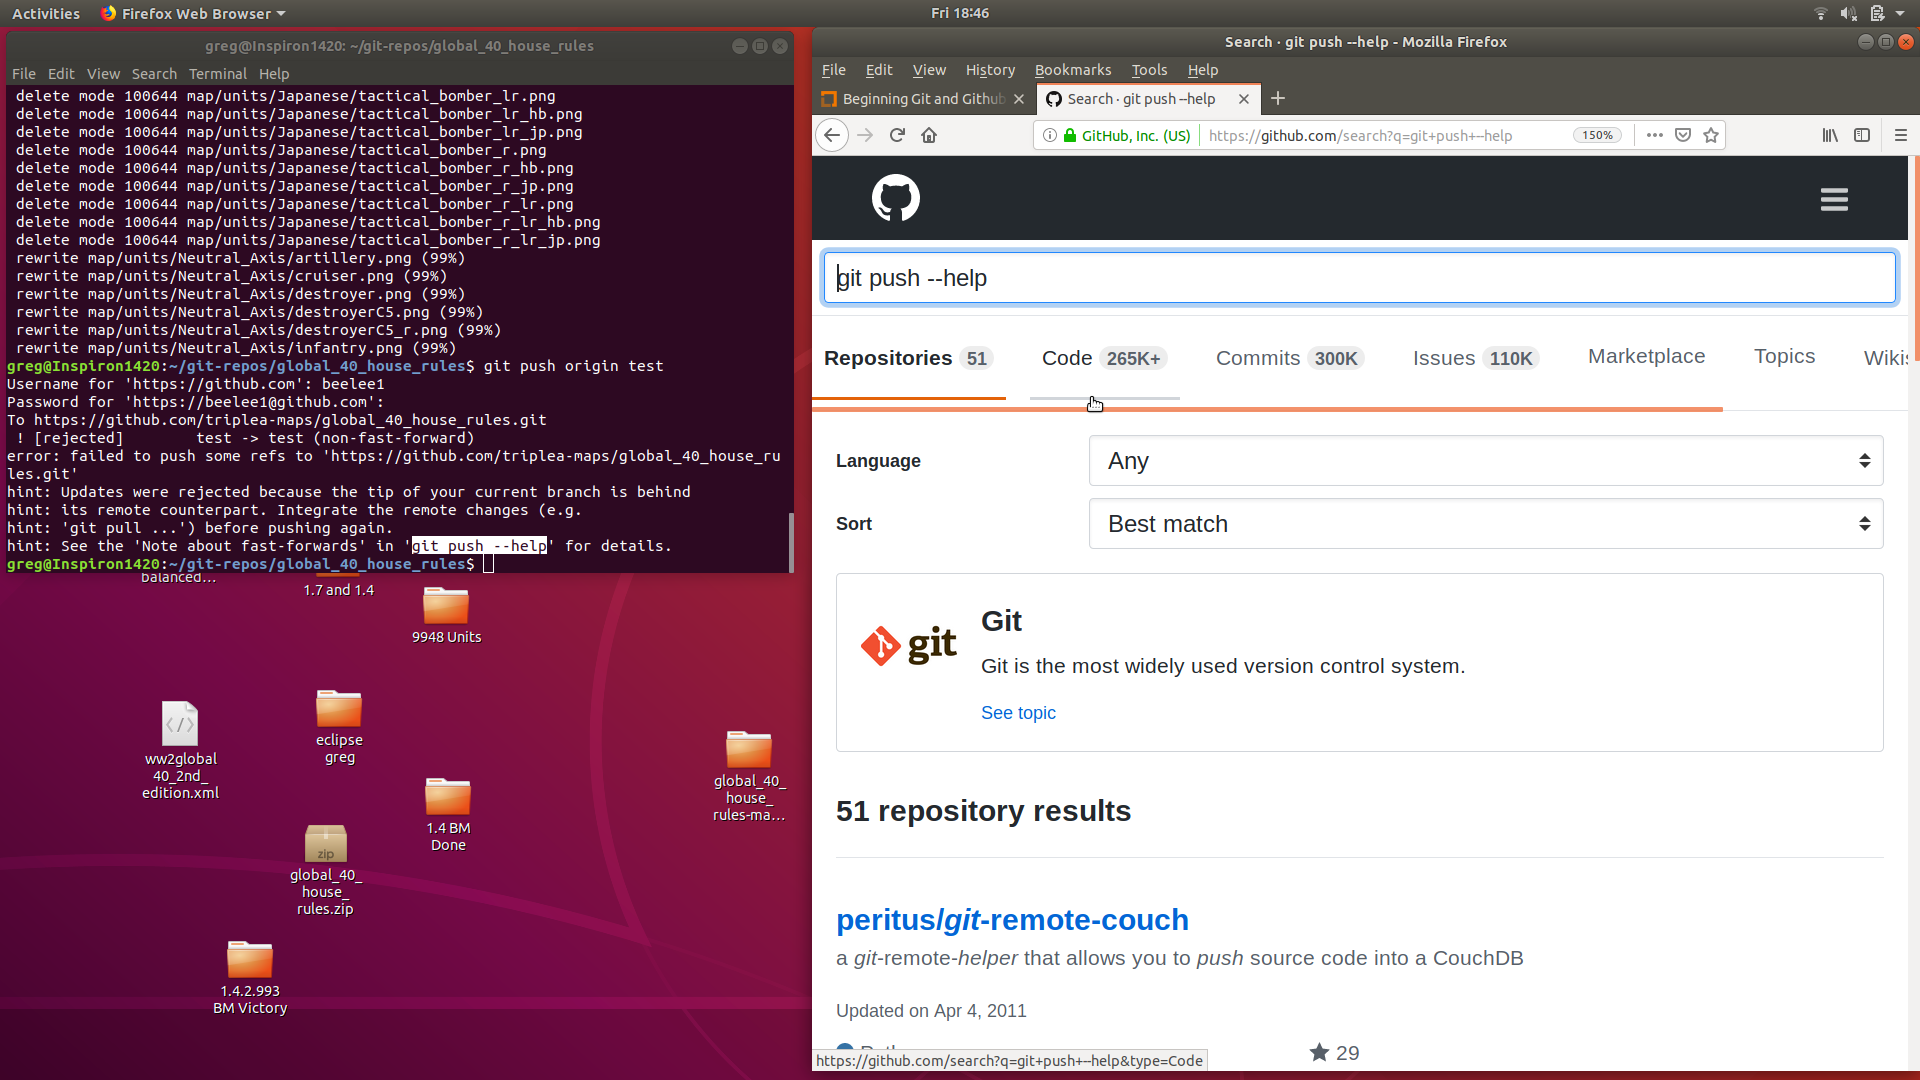The width and height of the screenshot is (1920, 1080).
Task: Open Firefox History menu
Action: (x=990, y=70)
